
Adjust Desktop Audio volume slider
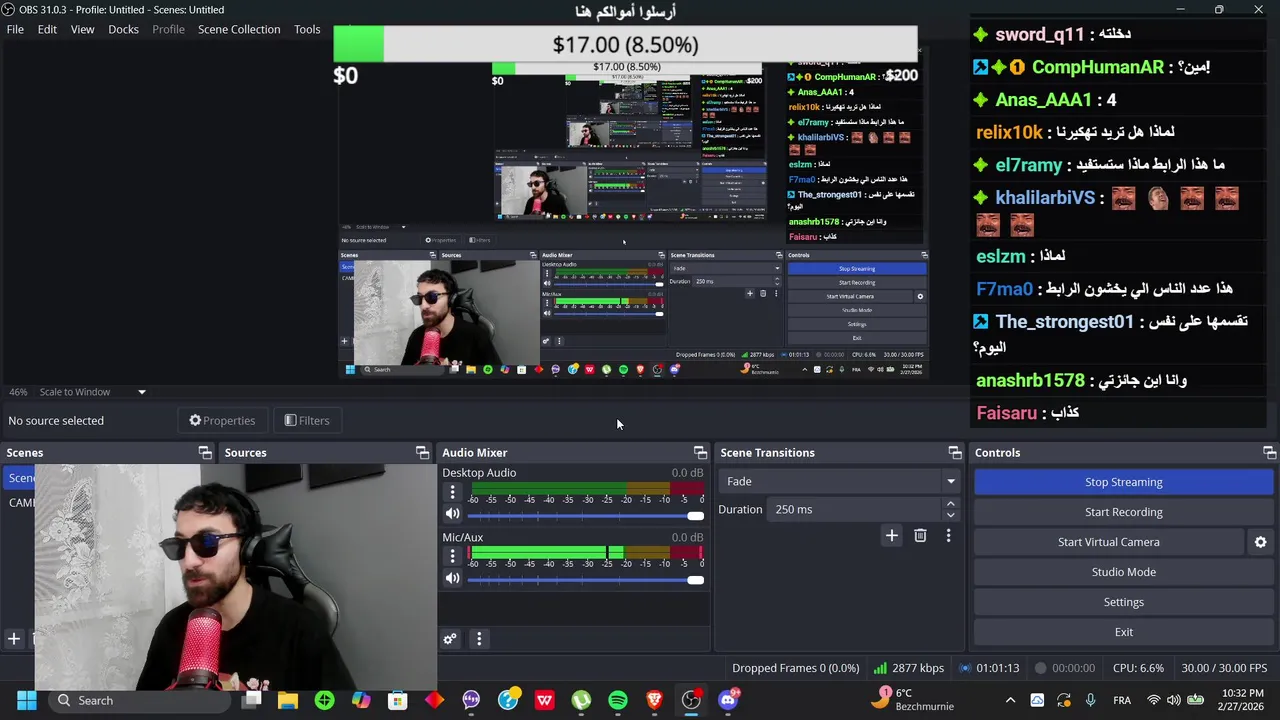585,516
